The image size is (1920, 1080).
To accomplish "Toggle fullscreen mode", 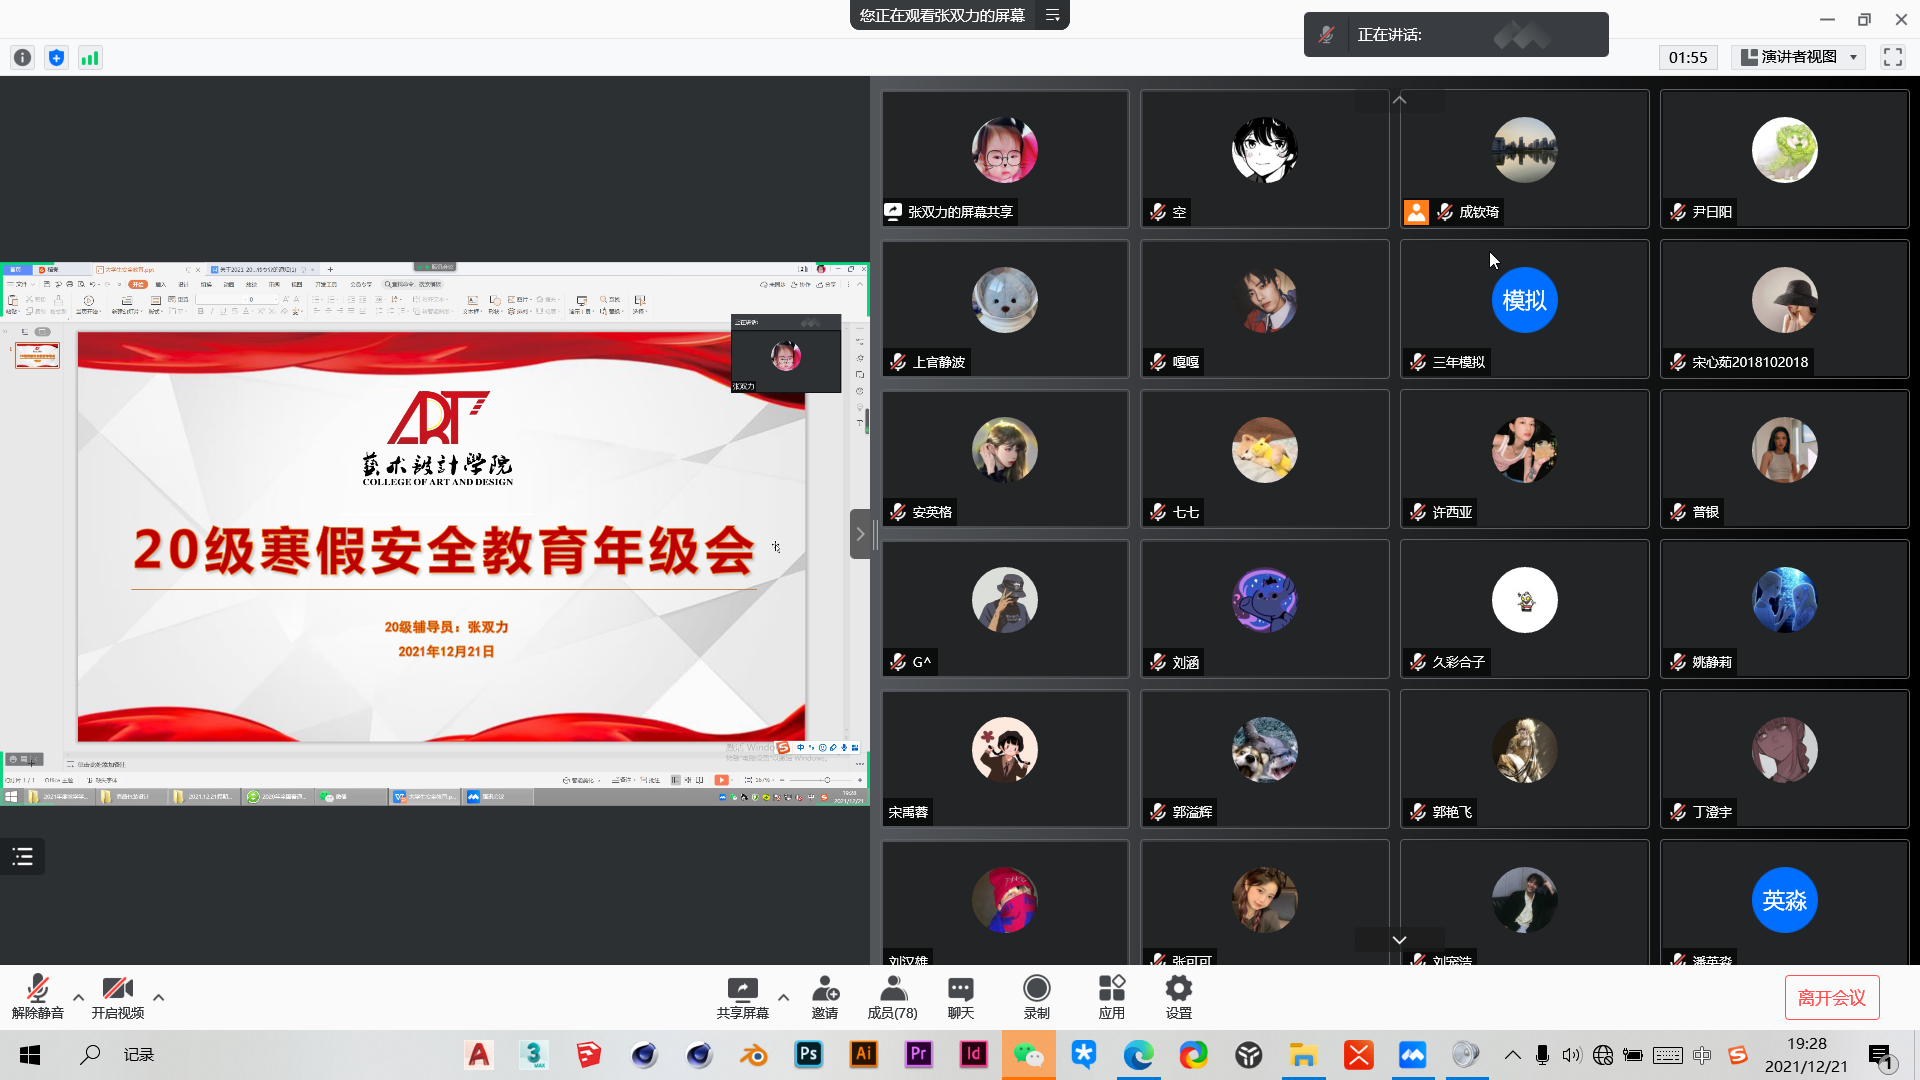I will (1892, 57).
